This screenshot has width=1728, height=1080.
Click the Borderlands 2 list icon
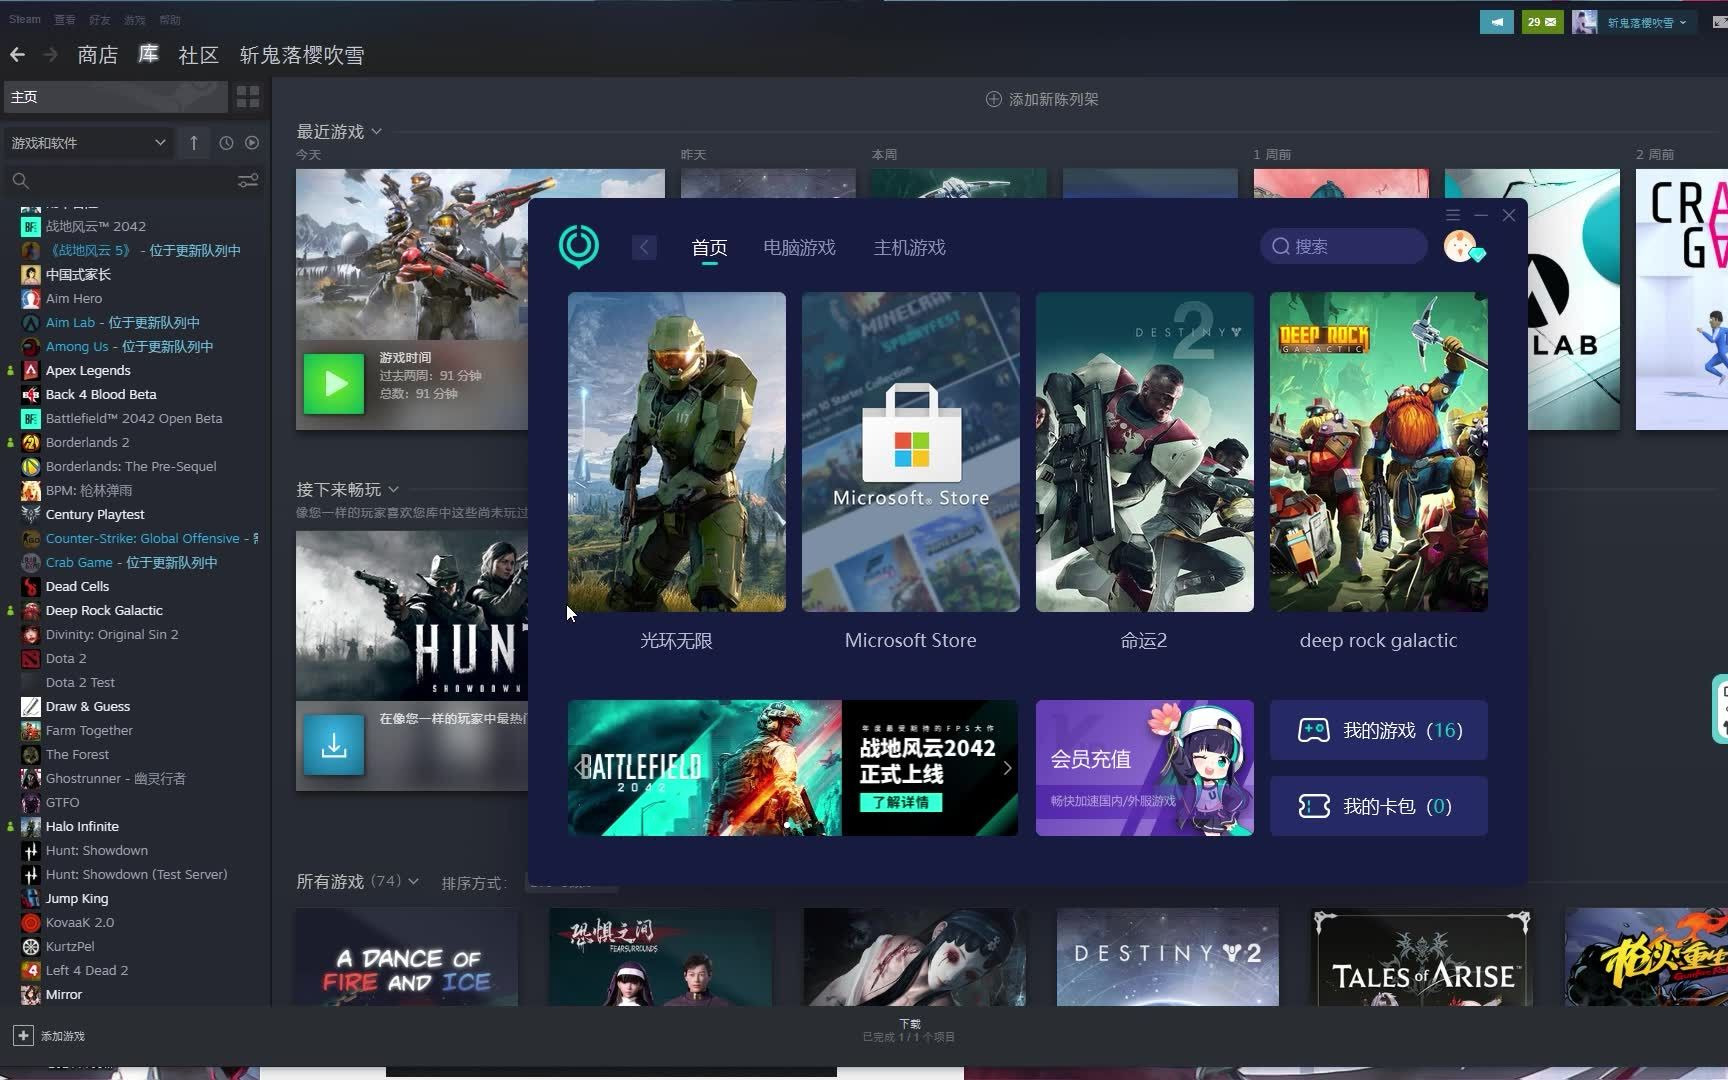tap(31, 442)
